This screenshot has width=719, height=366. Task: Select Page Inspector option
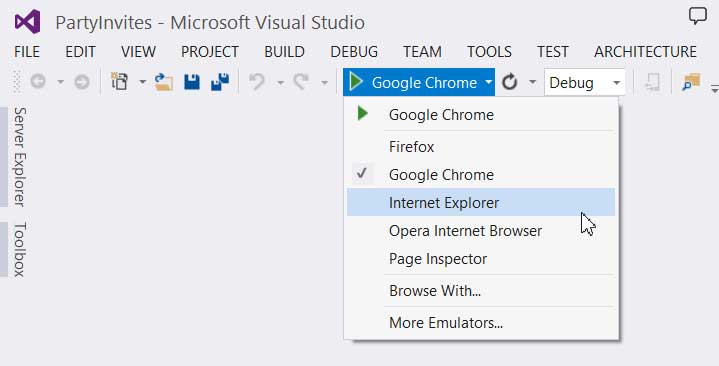click(481, 259)
